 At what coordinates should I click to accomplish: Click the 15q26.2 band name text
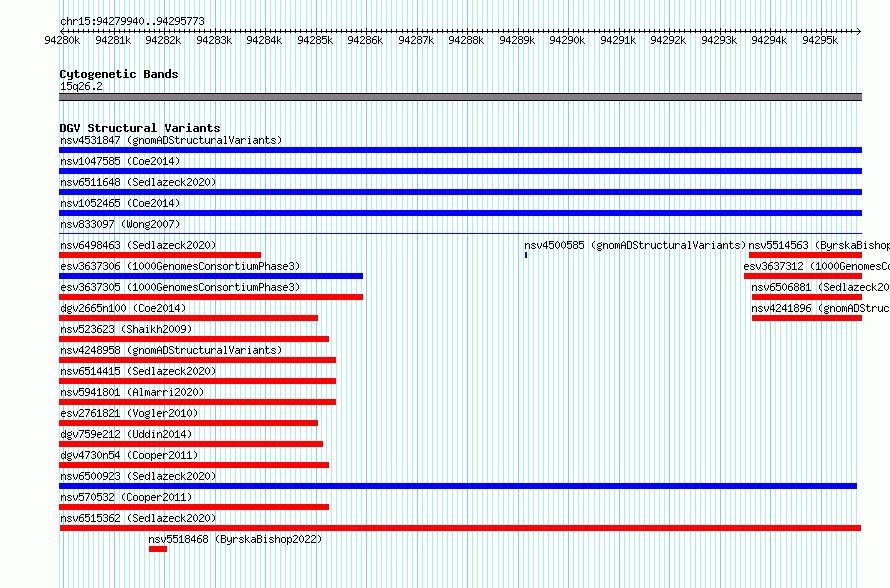click(x=81, y=86)
